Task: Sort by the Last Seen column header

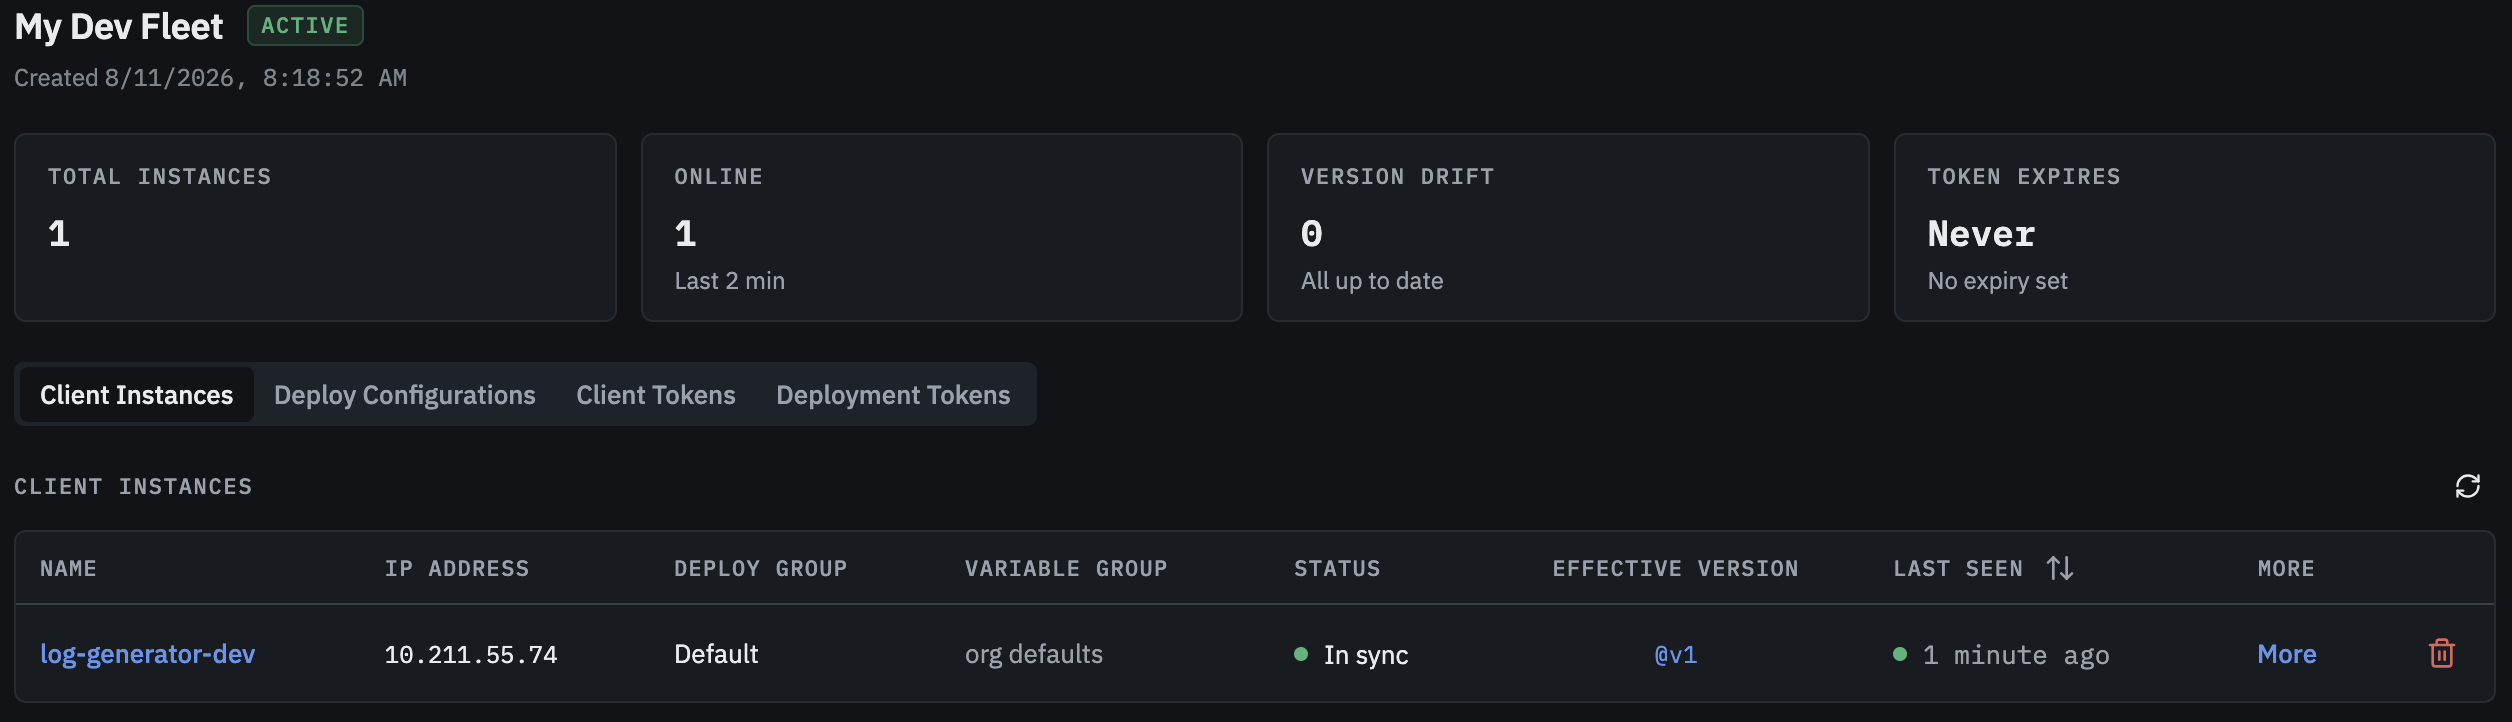Action: pyautogui.click(x=1957, y=569)
